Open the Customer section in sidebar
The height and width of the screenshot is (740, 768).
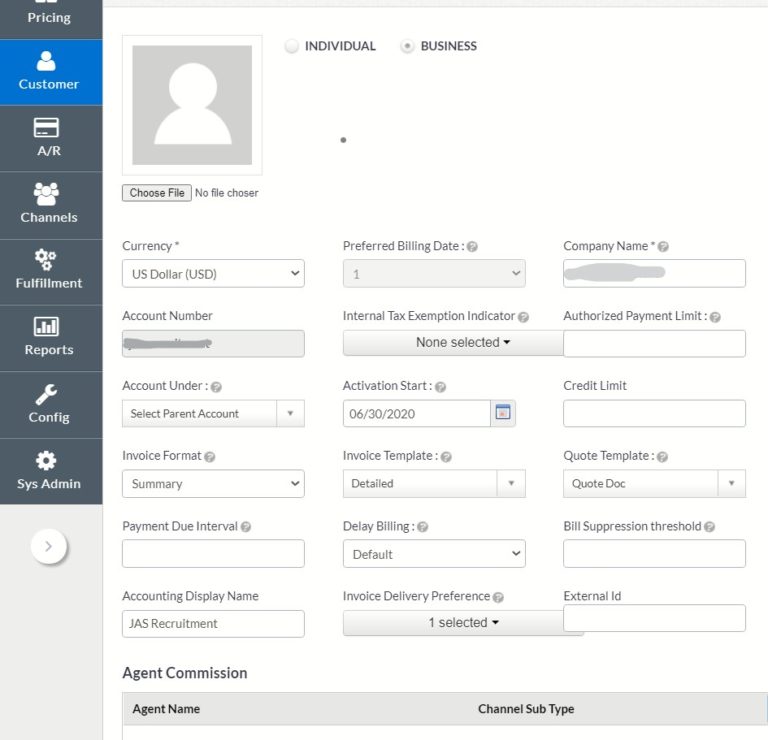[49, 72]
